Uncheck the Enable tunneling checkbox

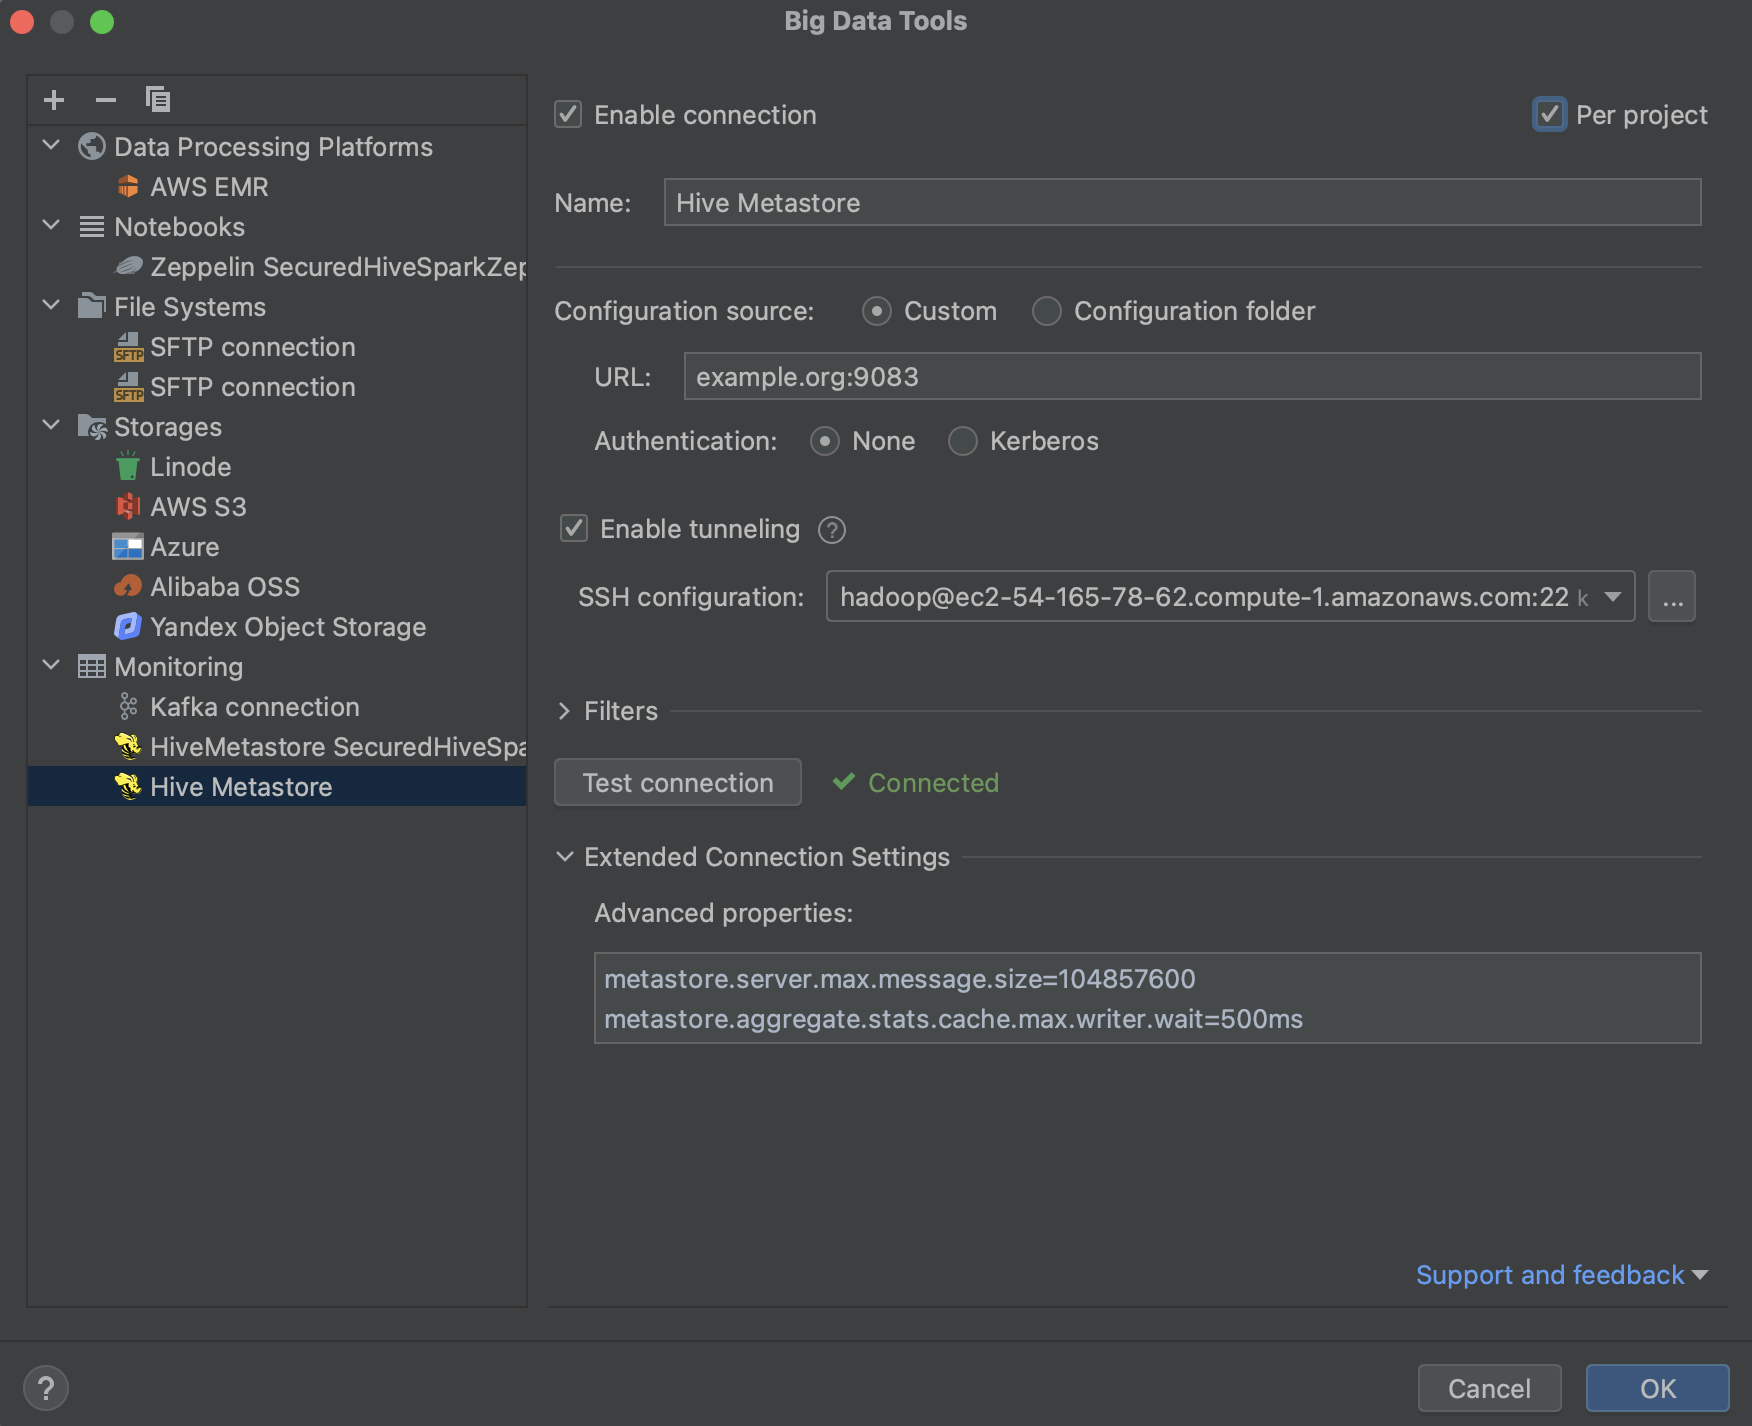pos(572,529)
